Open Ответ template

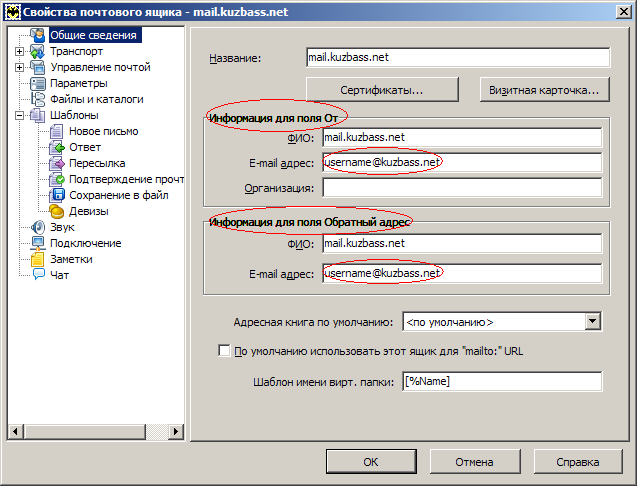(85, 148)
